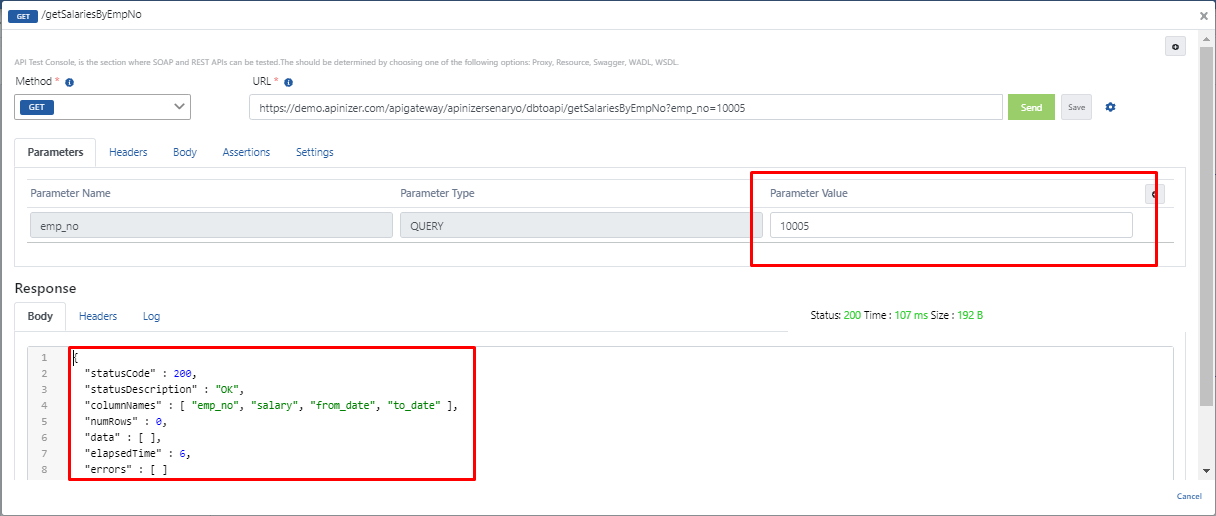Click the scrollbar down arrow
Image resolution: width=1216 pixels, height=516 pixels.
coord(1205,472)
